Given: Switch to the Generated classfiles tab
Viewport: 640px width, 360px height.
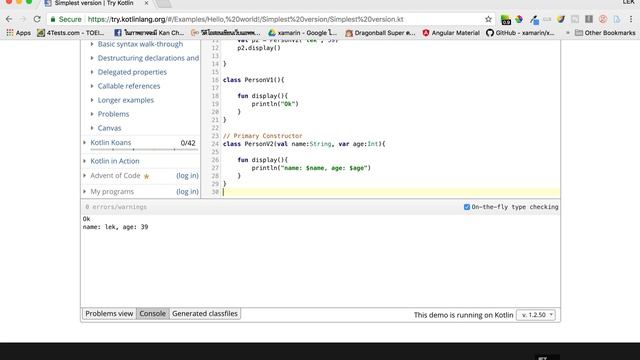Looking at the screenshot, I should point(204,313).
